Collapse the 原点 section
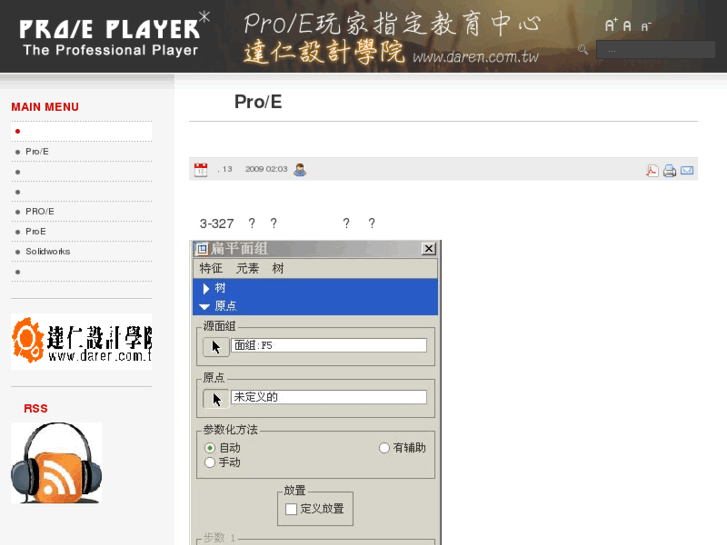Screen dimensions: 727x545 point(204,307)
